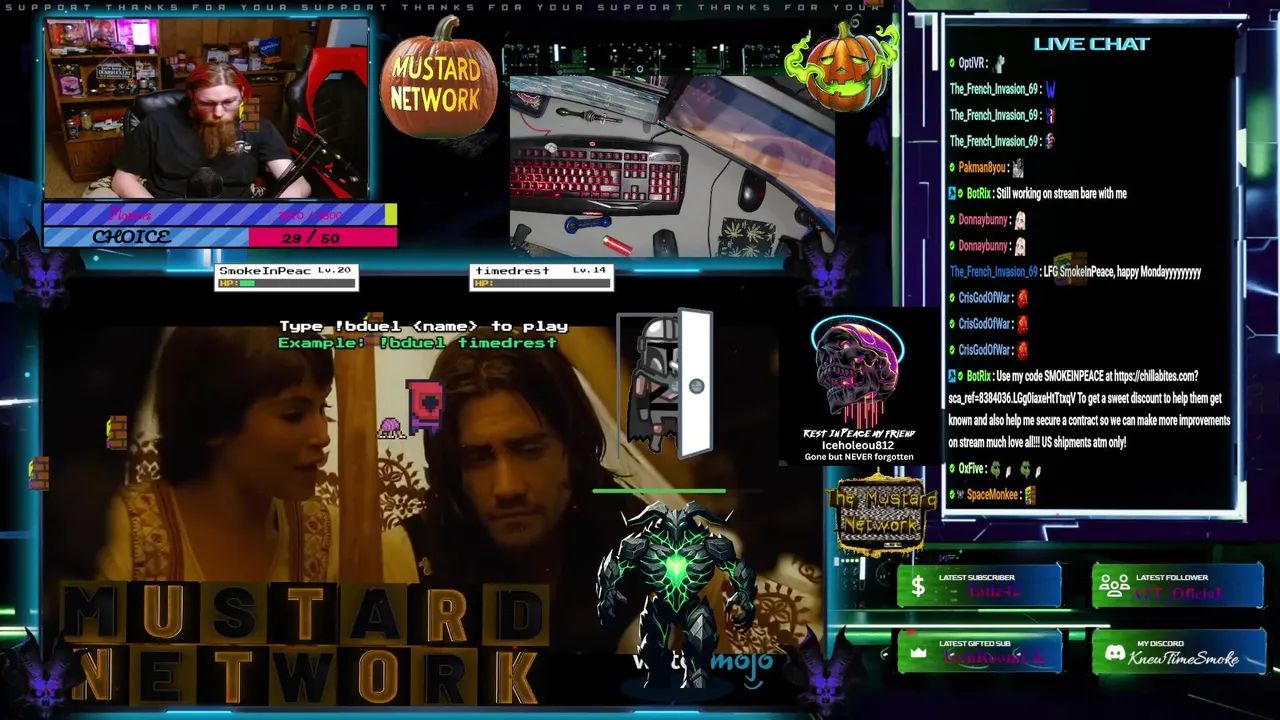Click the keyboard desk camera feed

[x=672, y=165]
